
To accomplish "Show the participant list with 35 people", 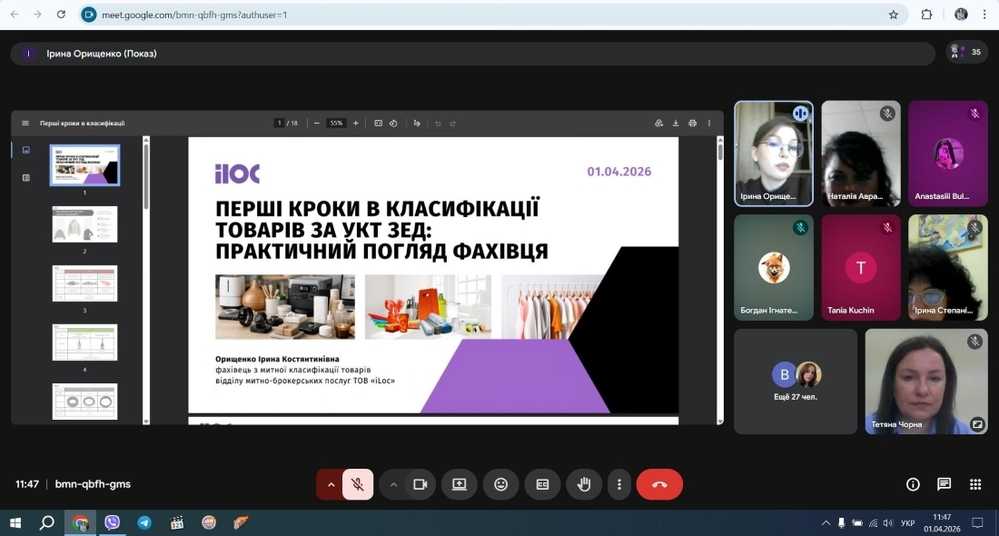I will 966,53.
